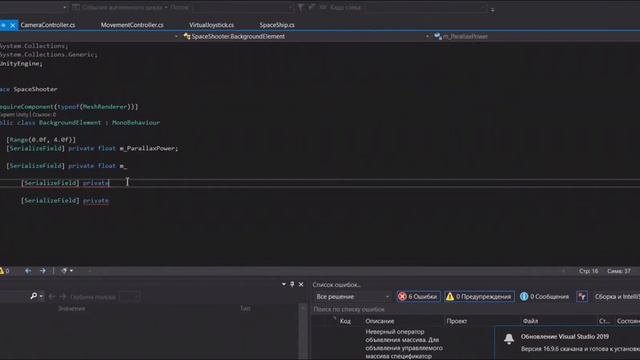
Task: Switch to the MovementController.cs tab
Action: tap(132, 25)
